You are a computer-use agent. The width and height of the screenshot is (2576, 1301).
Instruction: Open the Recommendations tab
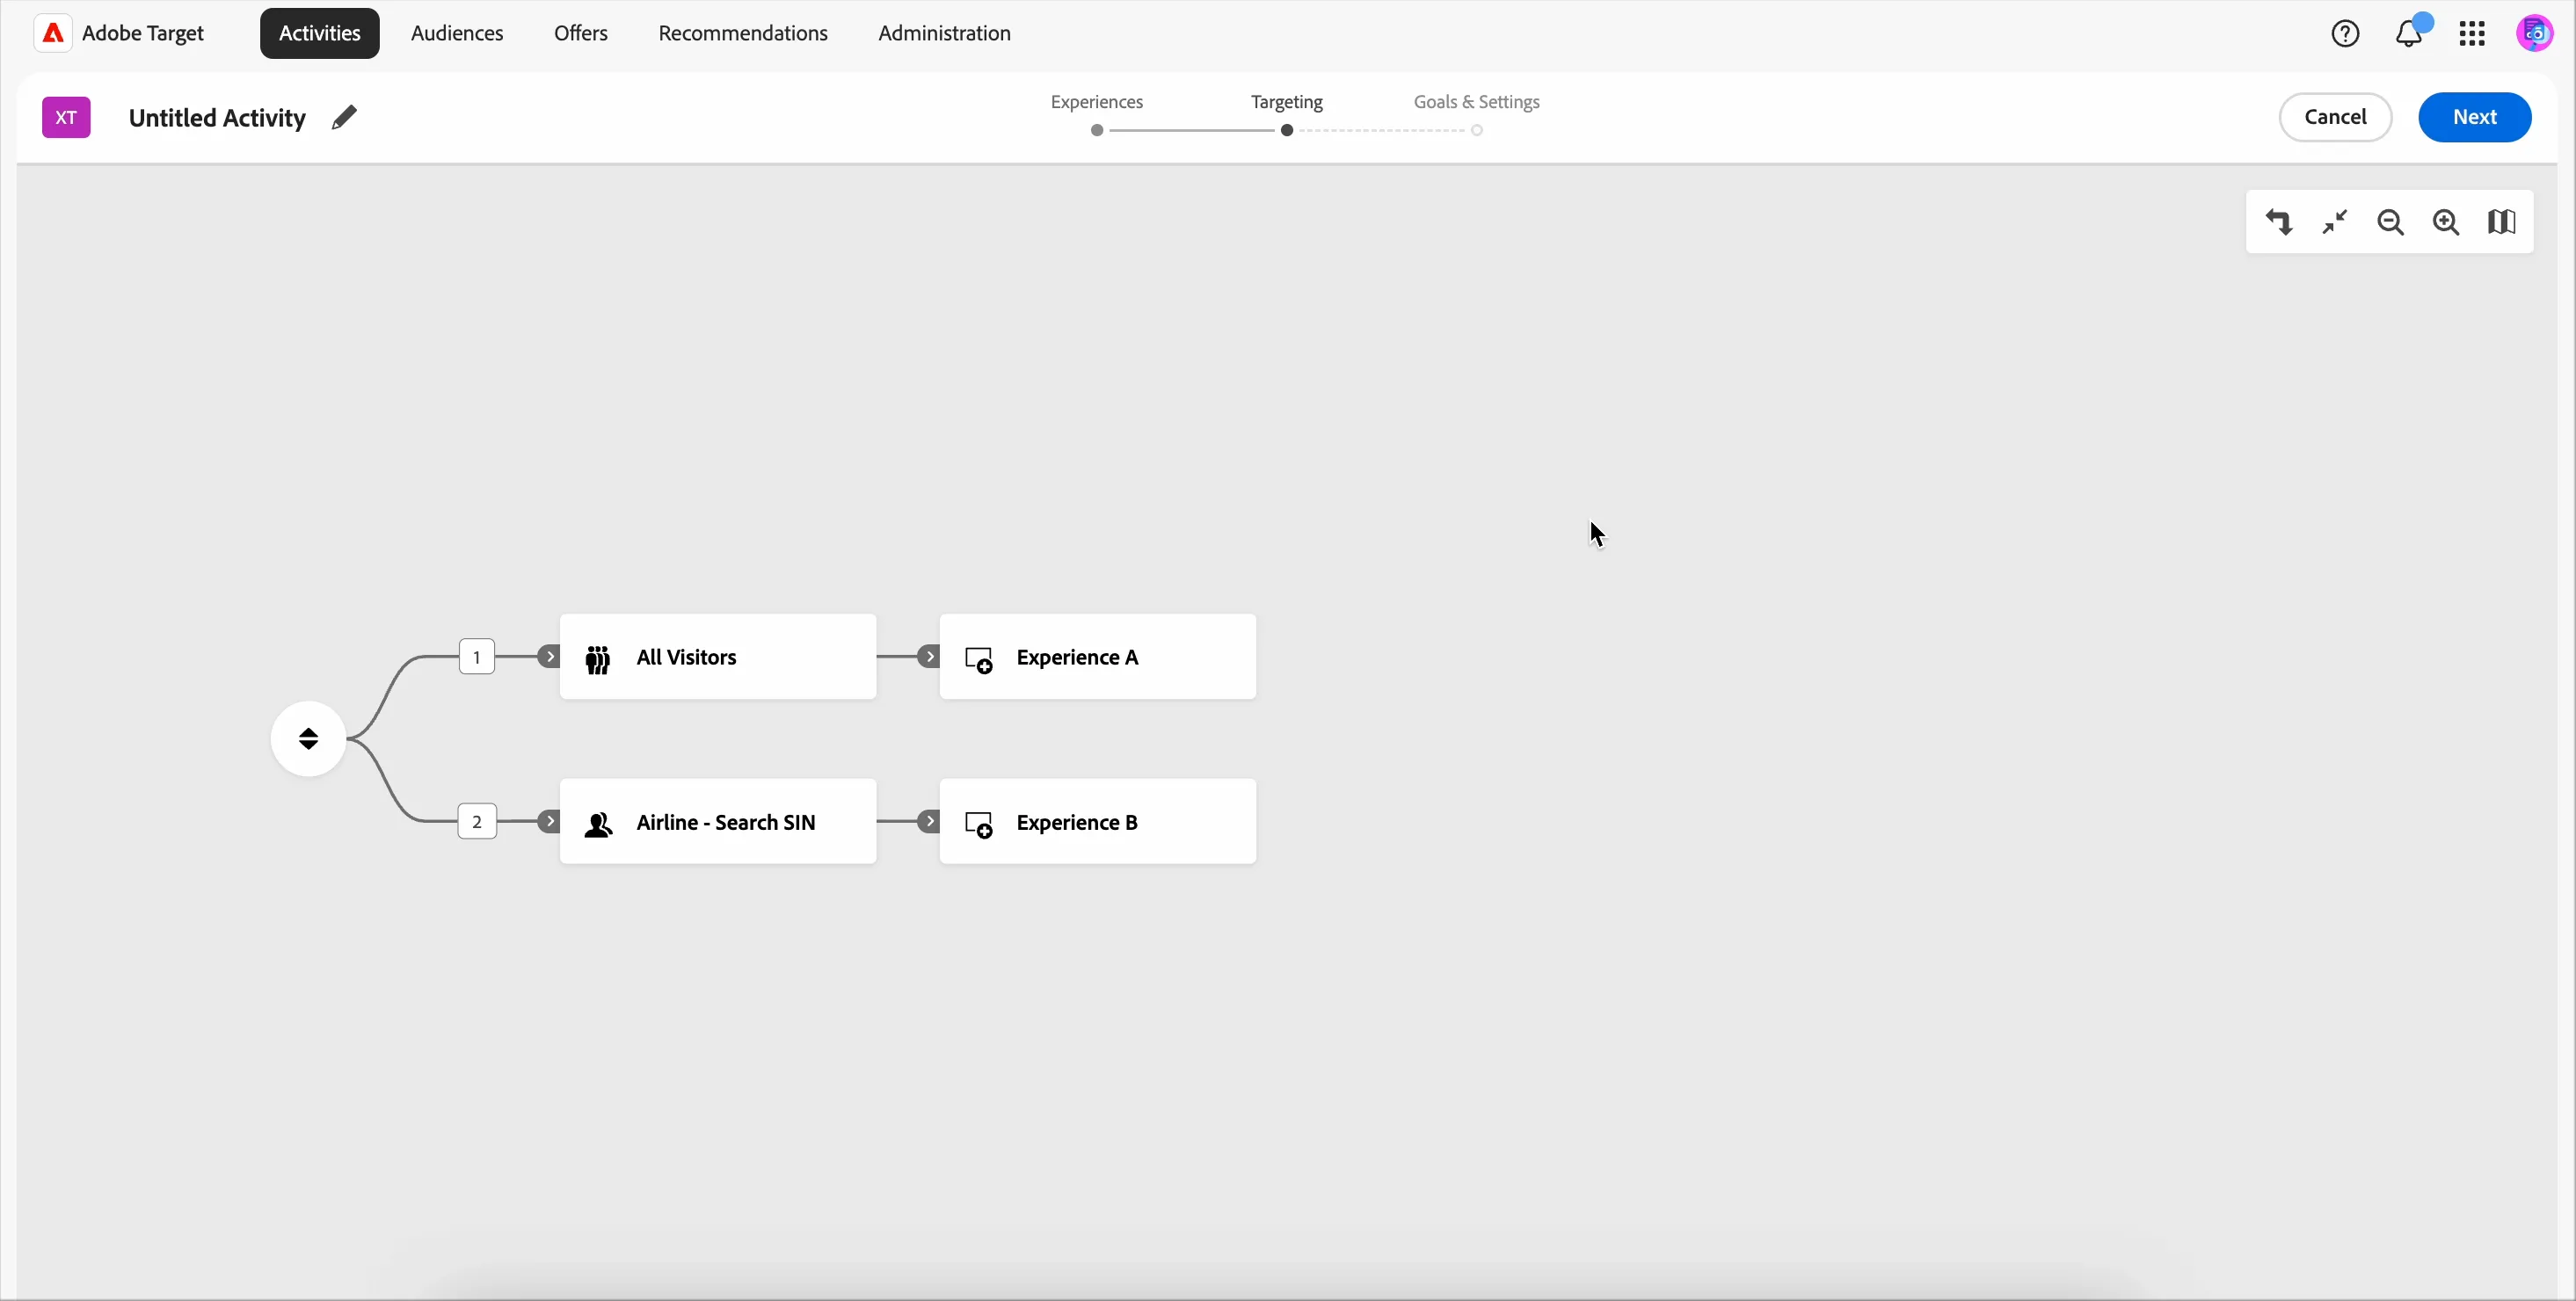743,34
